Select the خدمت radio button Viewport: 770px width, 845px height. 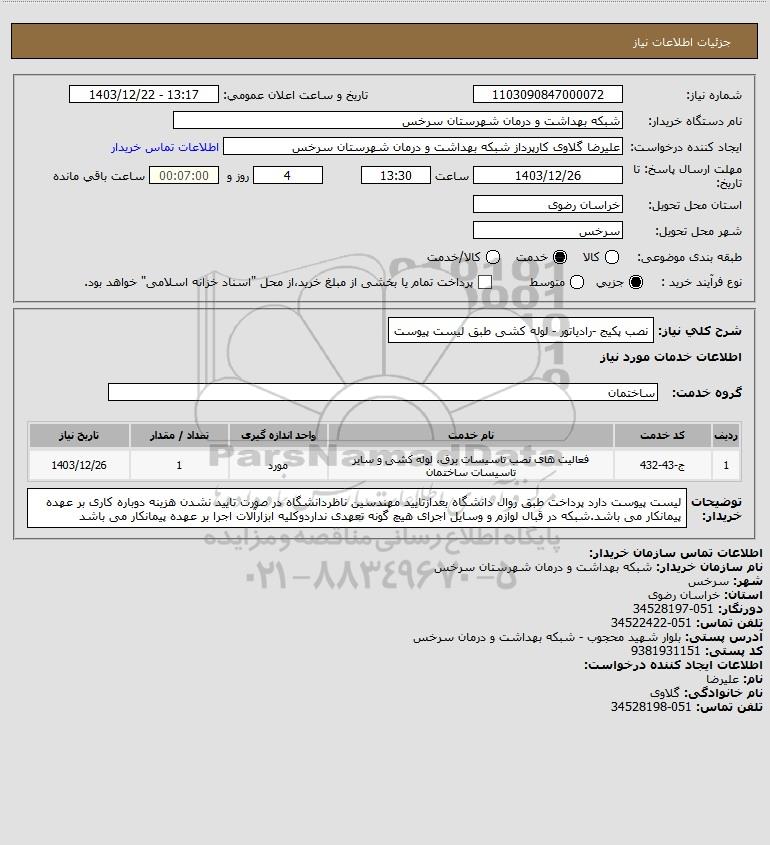pos(560,258)
